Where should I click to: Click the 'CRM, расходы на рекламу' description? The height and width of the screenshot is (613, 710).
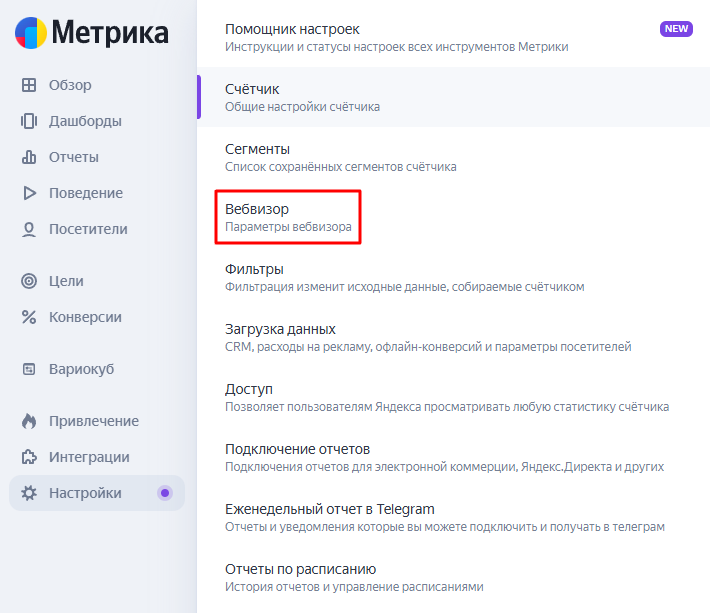pos(428,347)
